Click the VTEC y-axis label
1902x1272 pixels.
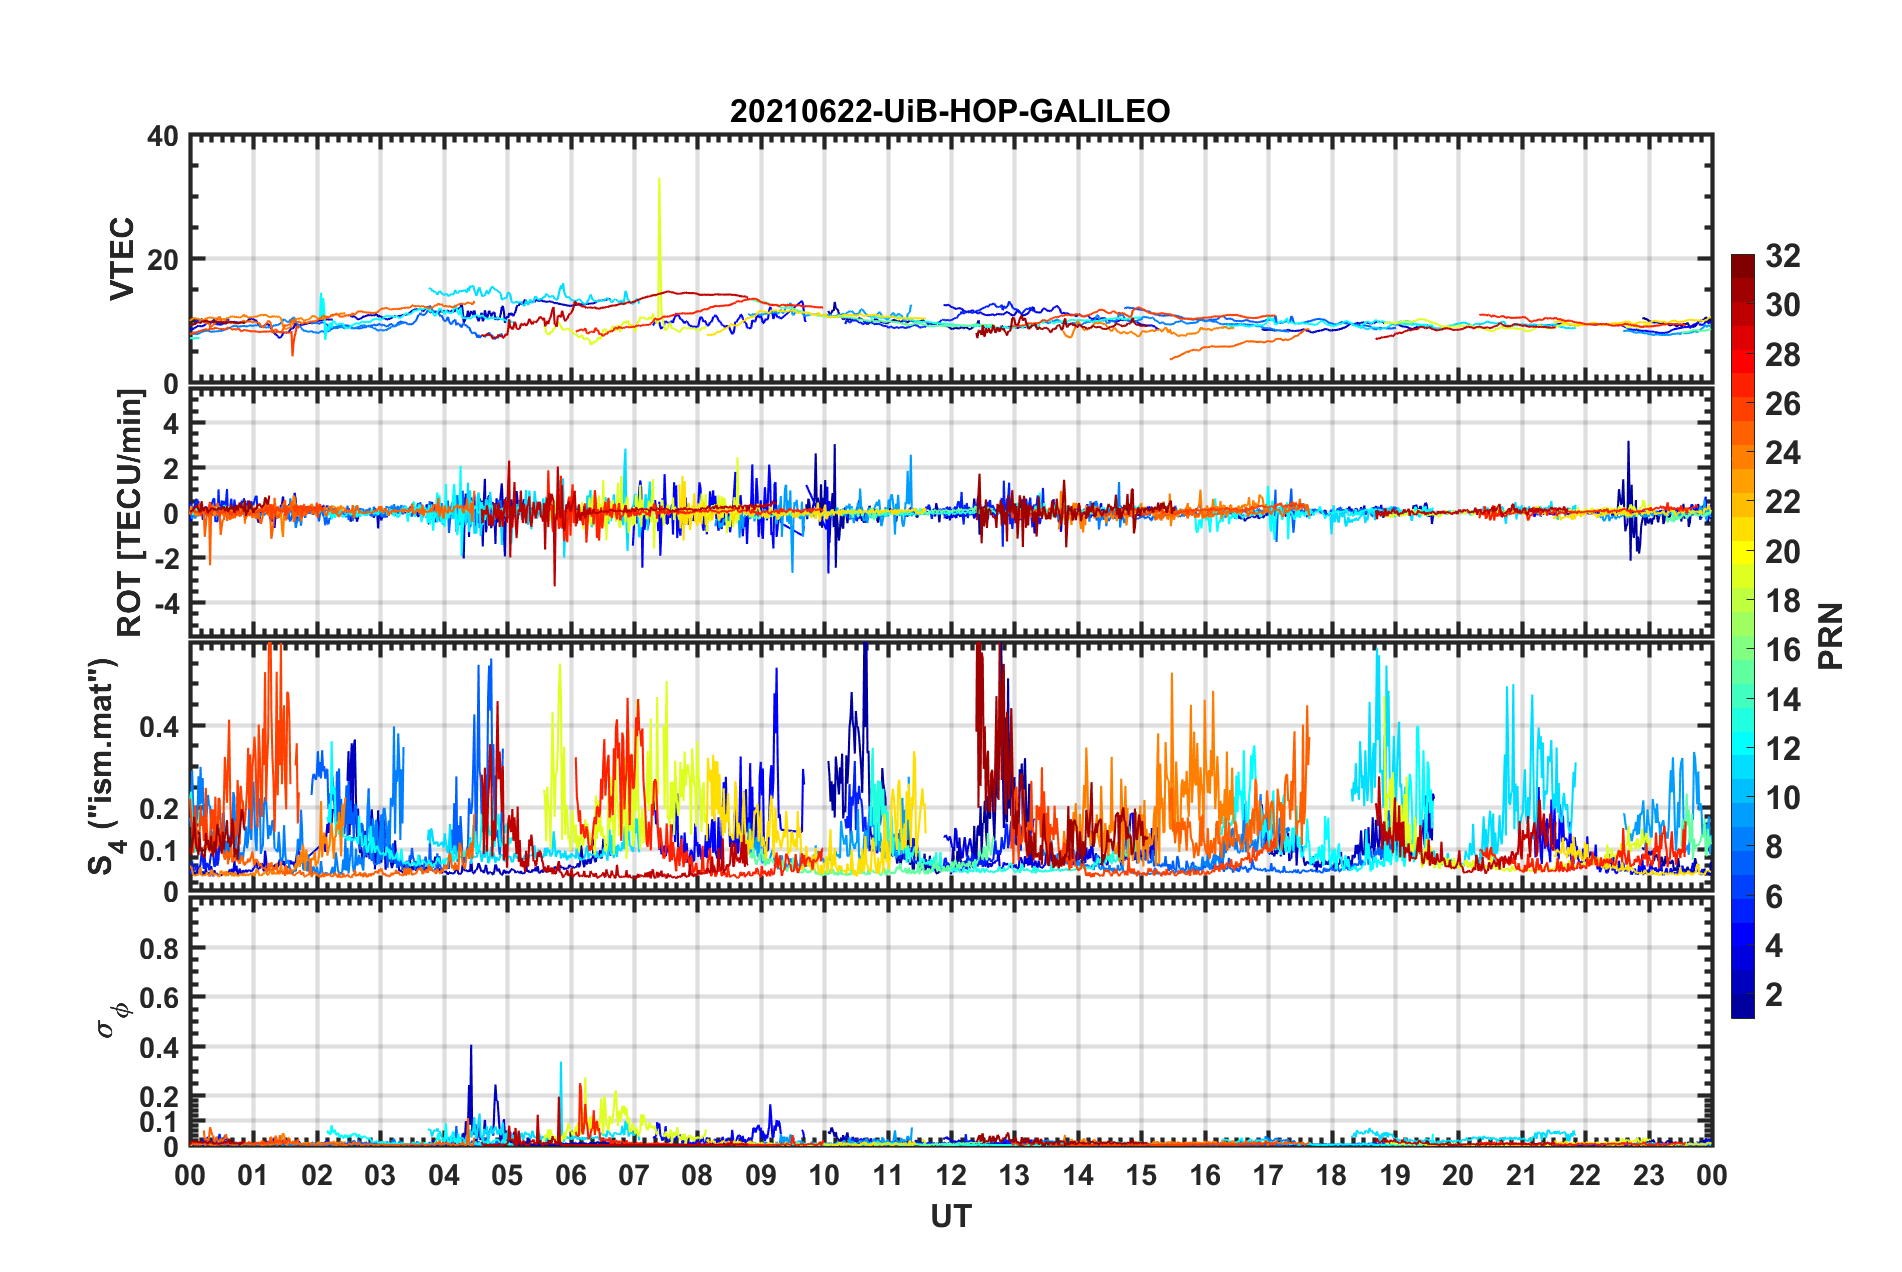tap(122, 259)
